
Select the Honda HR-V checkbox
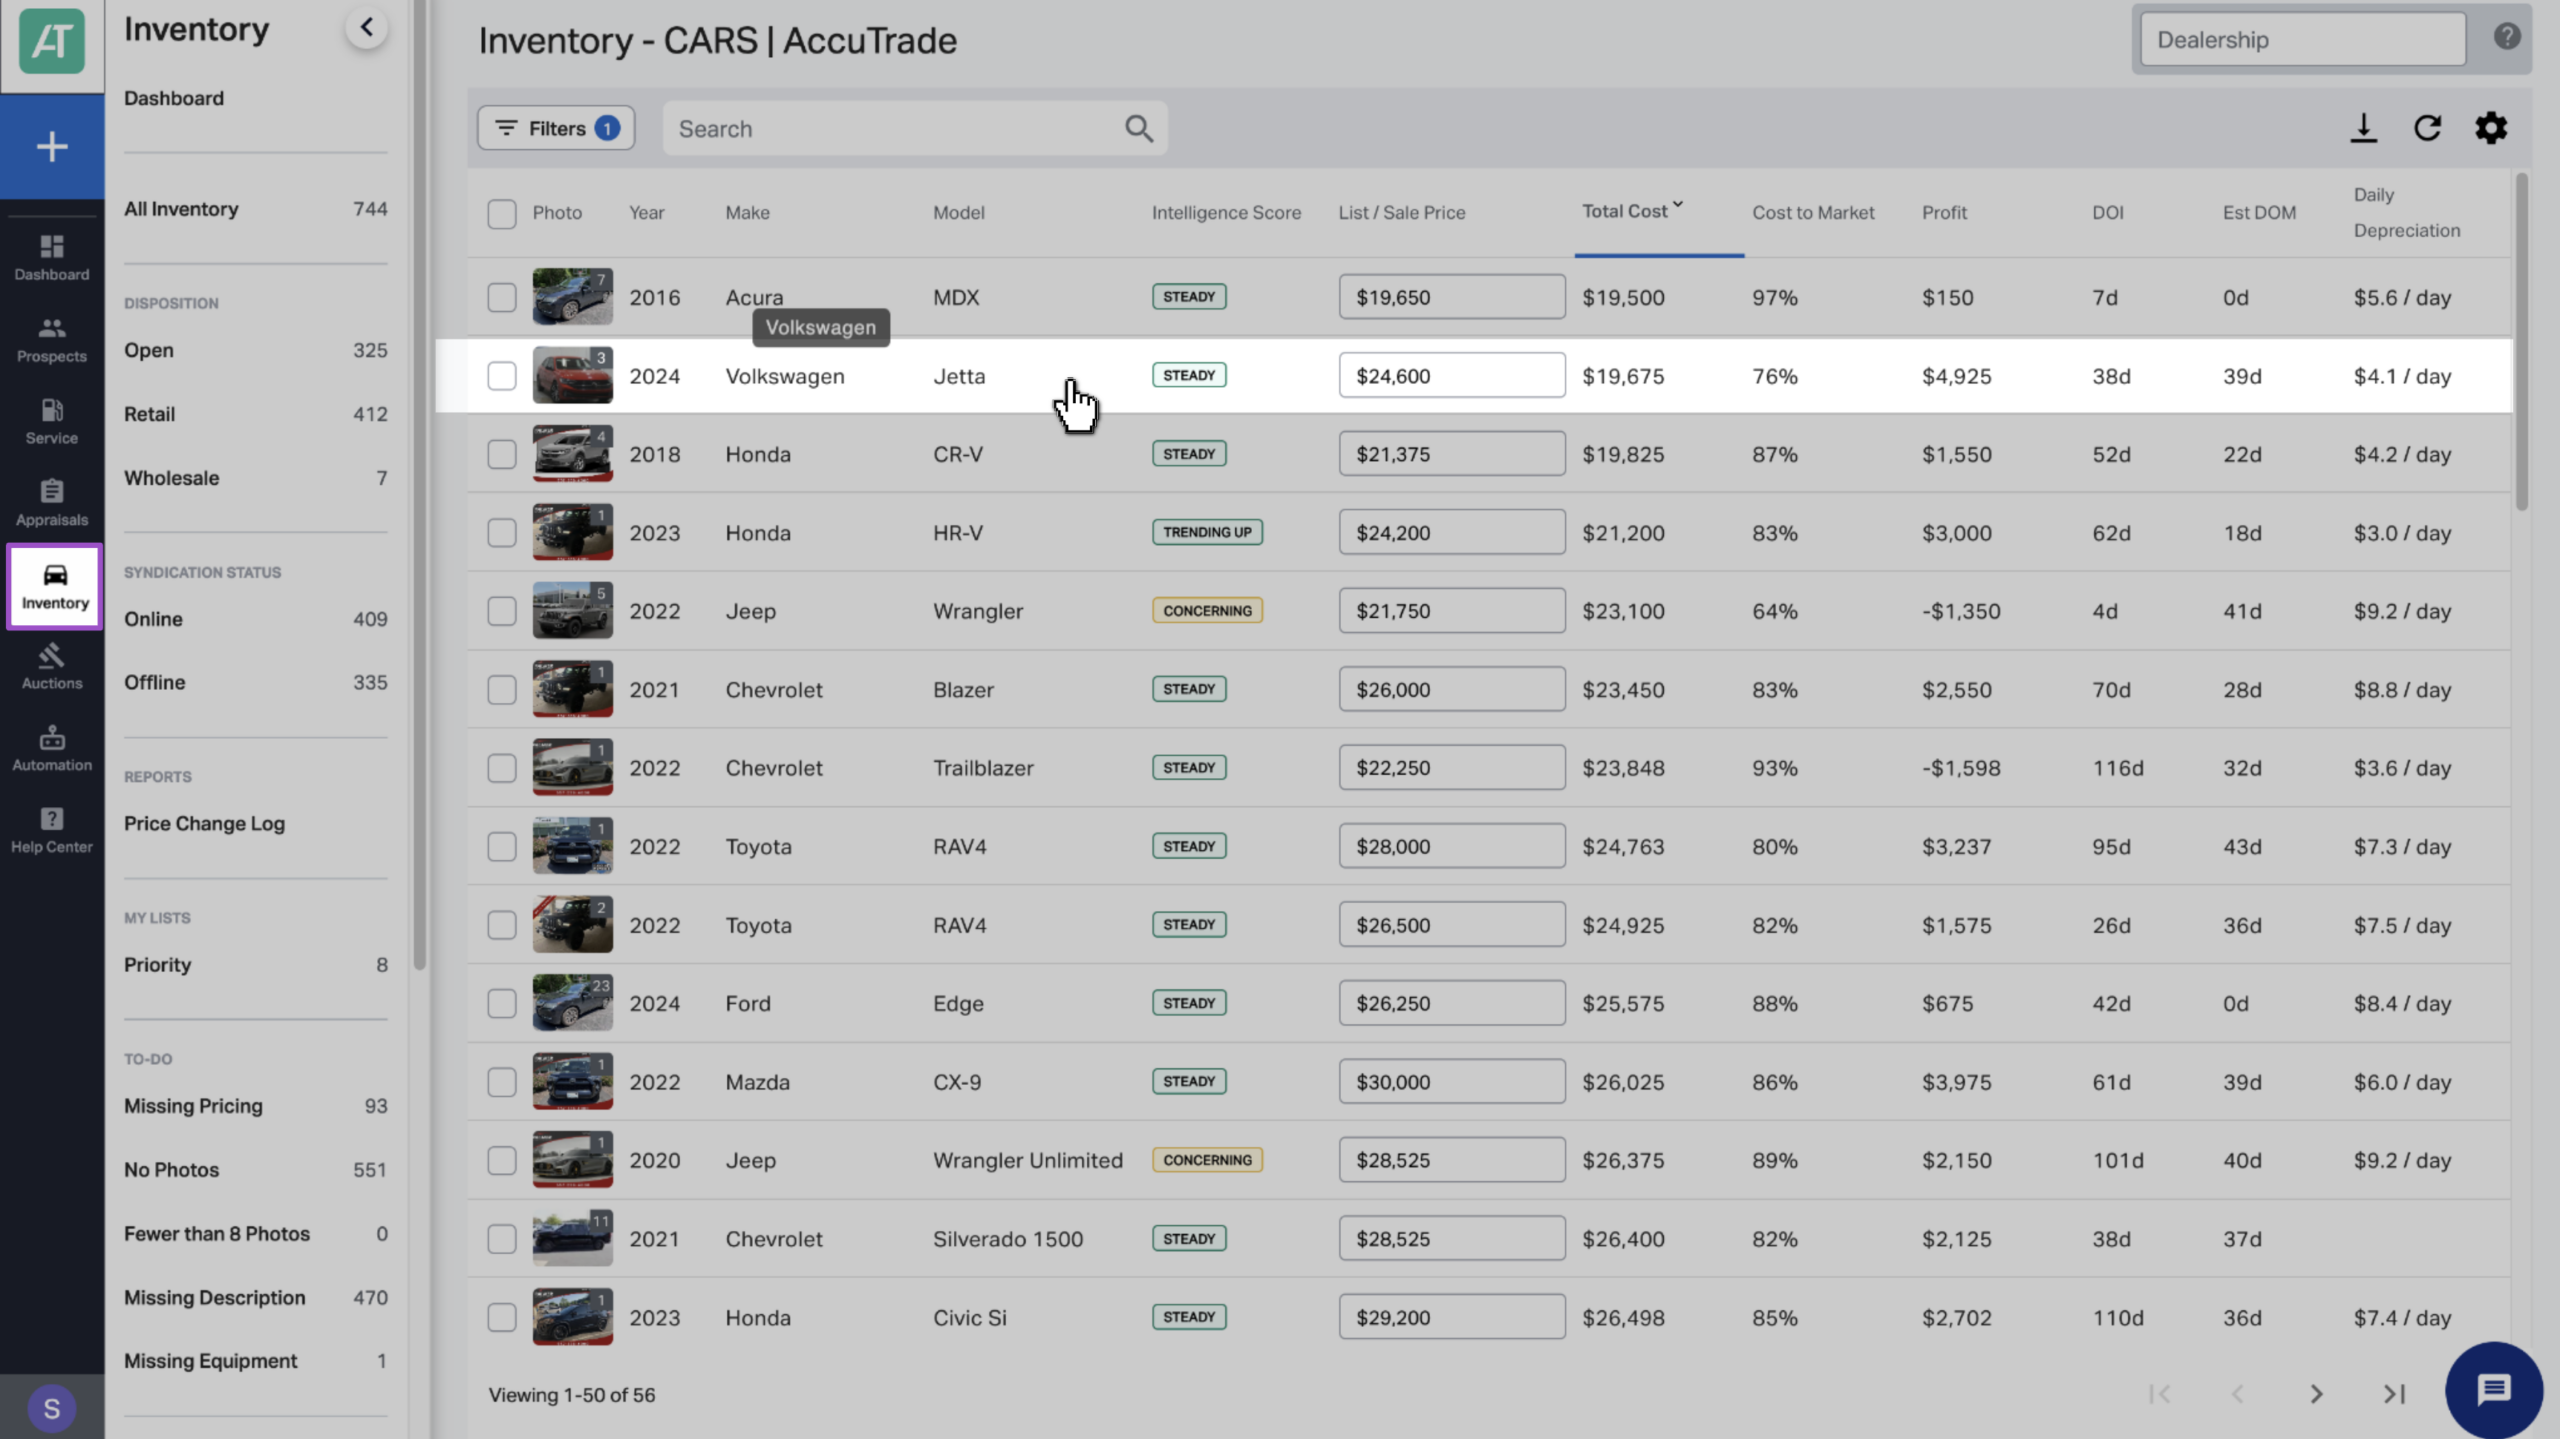click(502, 533)
